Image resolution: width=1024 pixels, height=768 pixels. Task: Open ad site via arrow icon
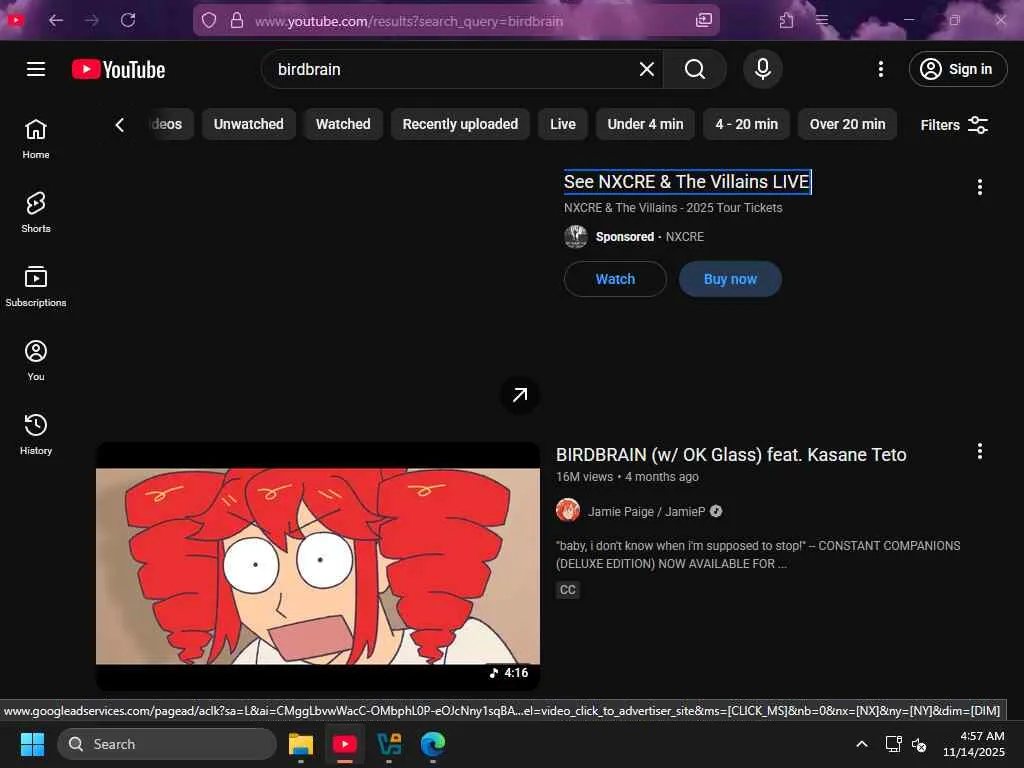520,394
